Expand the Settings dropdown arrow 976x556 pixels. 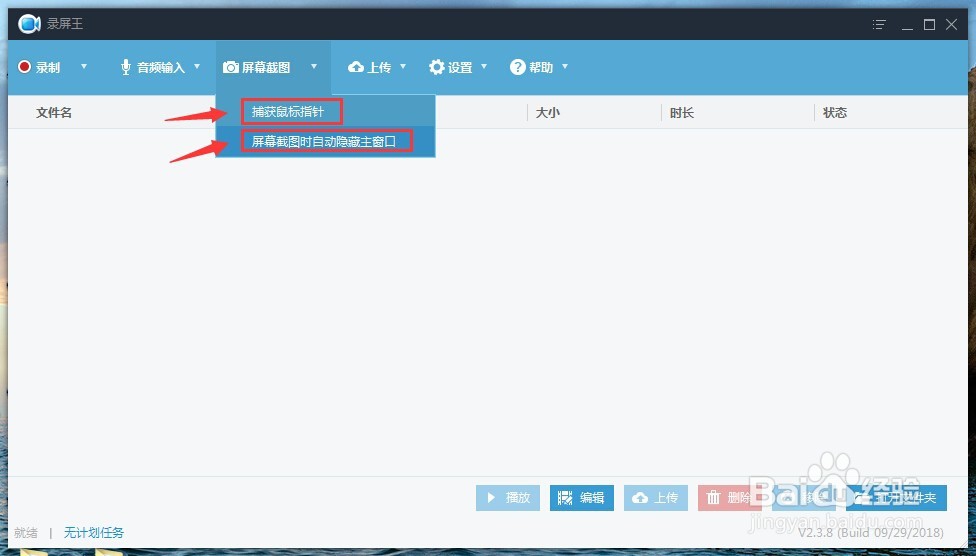point(484,66)
